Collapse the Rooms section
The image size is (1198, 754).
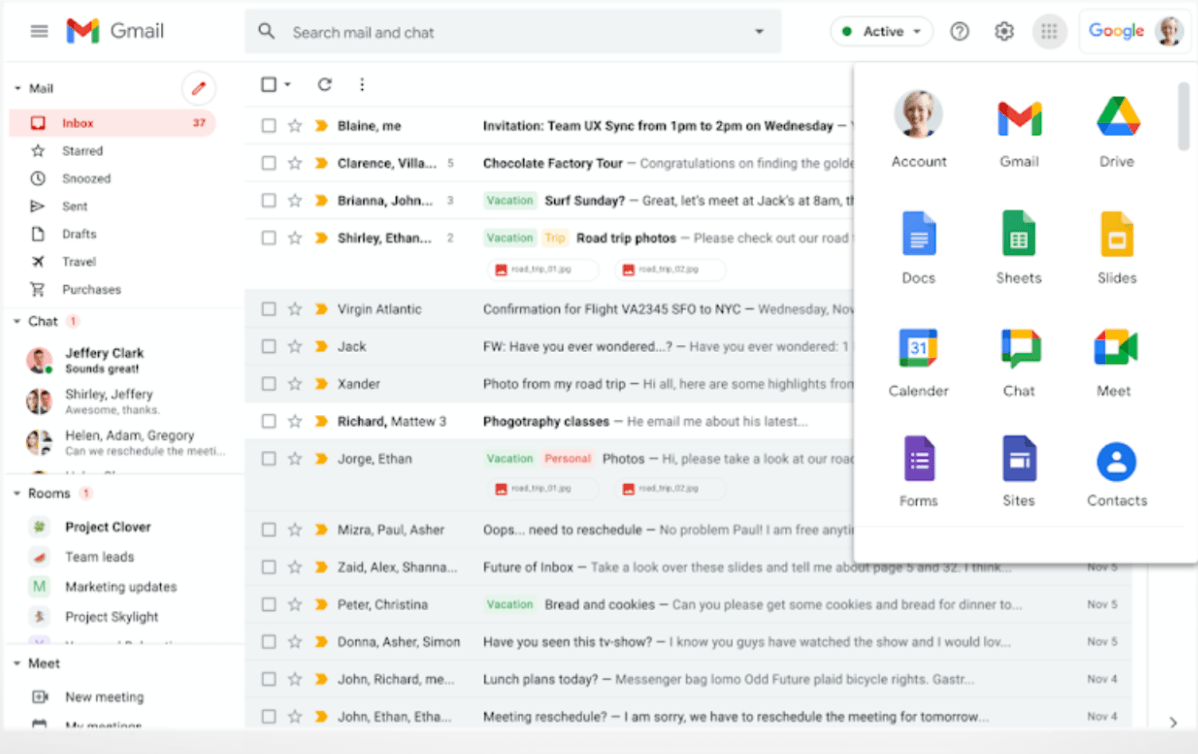[x=15, y=492]
